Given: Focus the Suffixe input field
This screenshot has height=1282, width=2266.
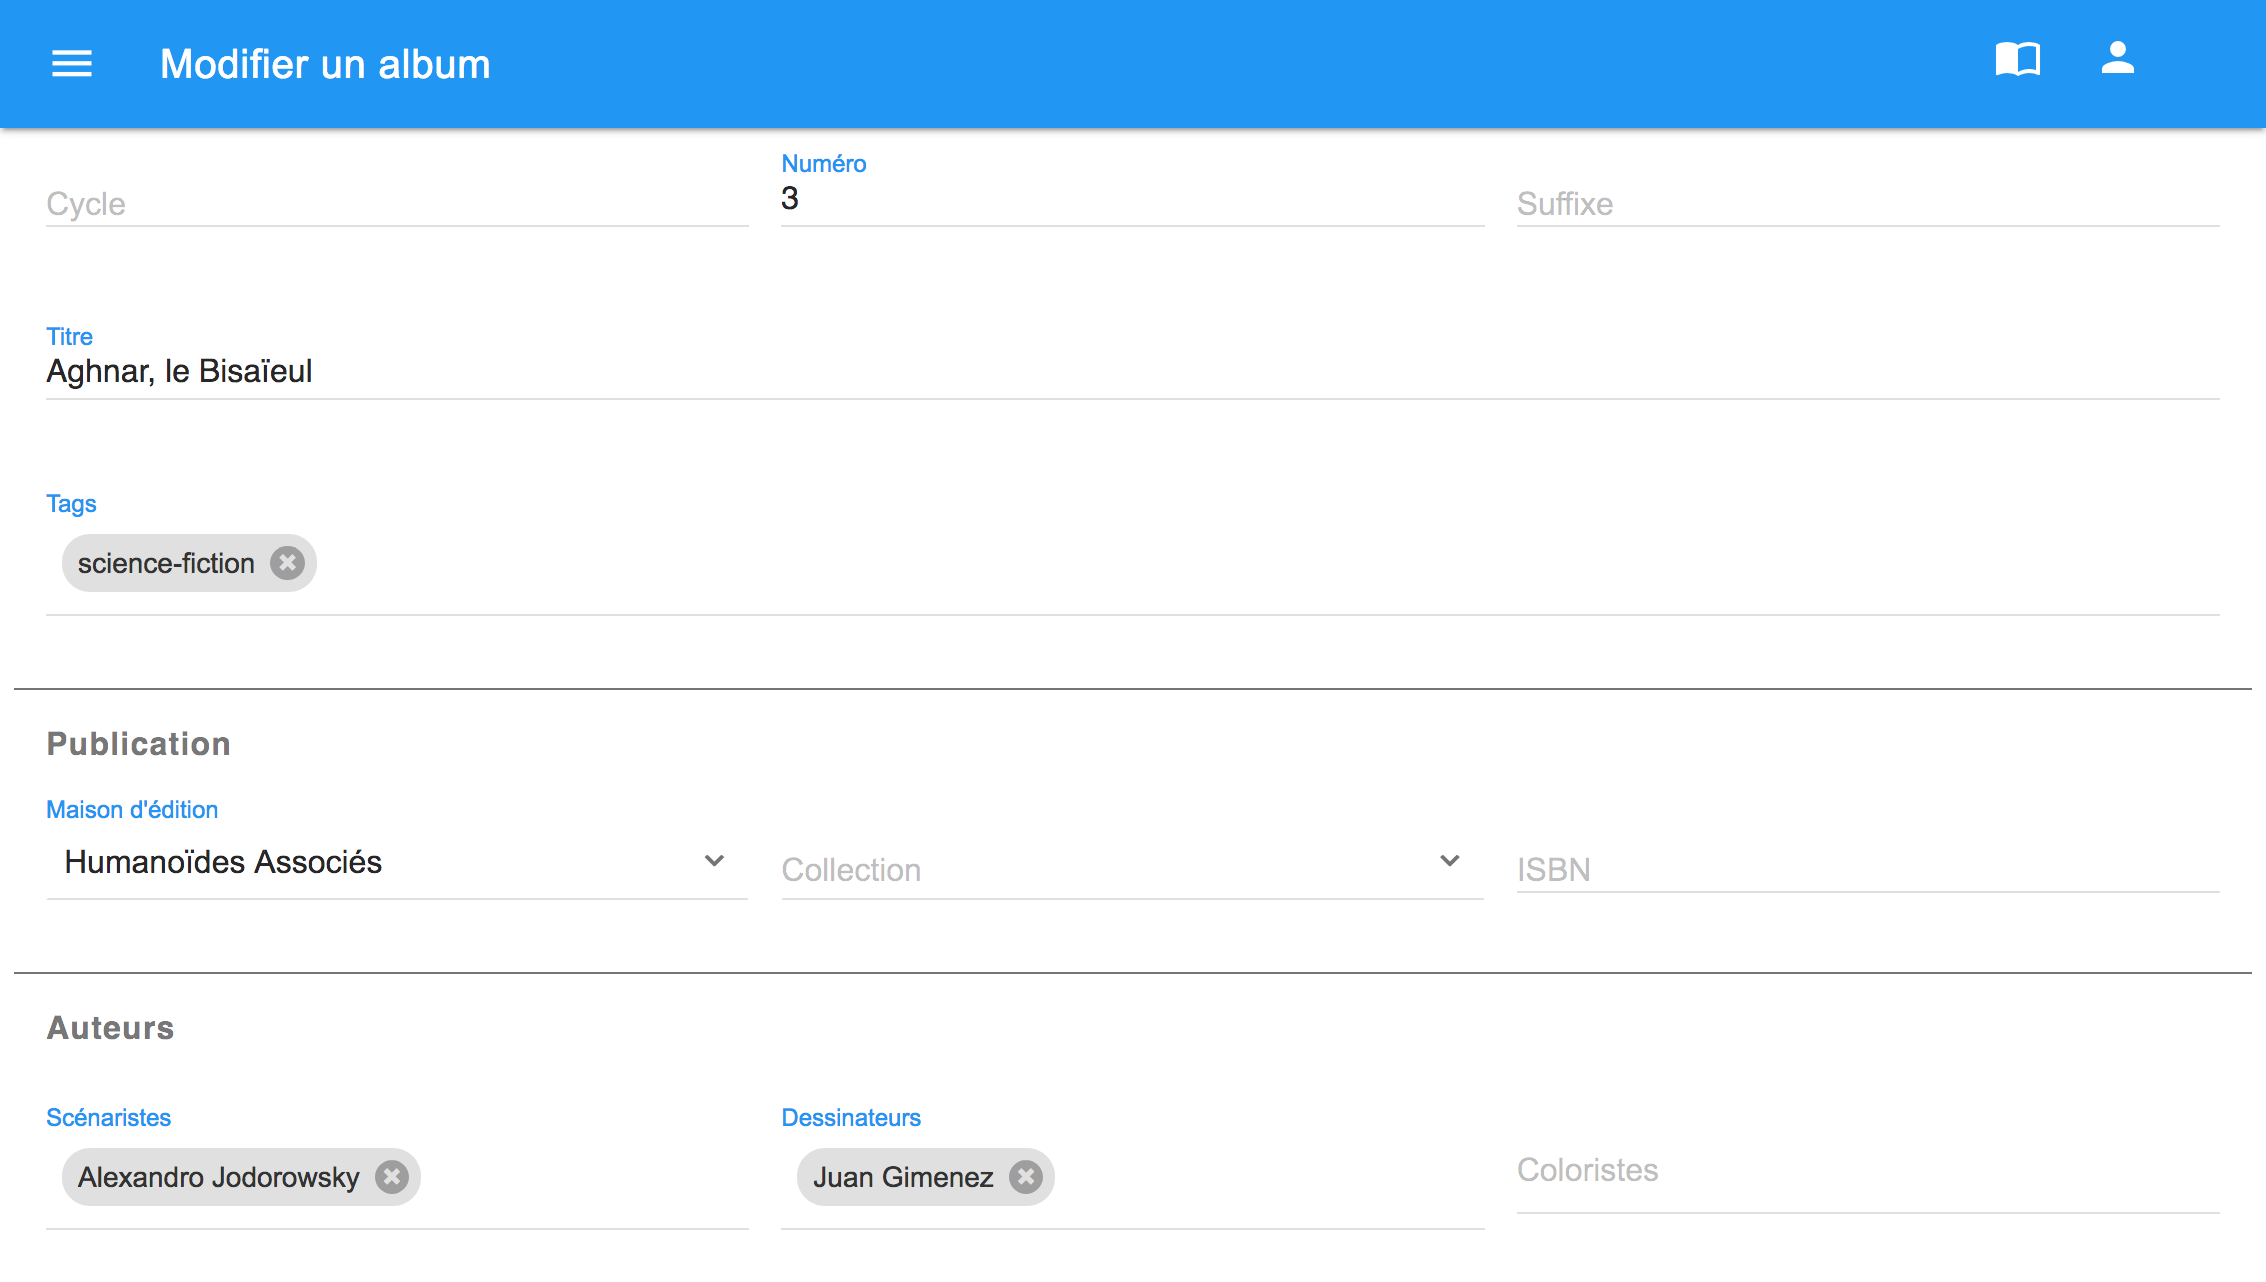Looking at the screenshot, I should [1868, 204].
